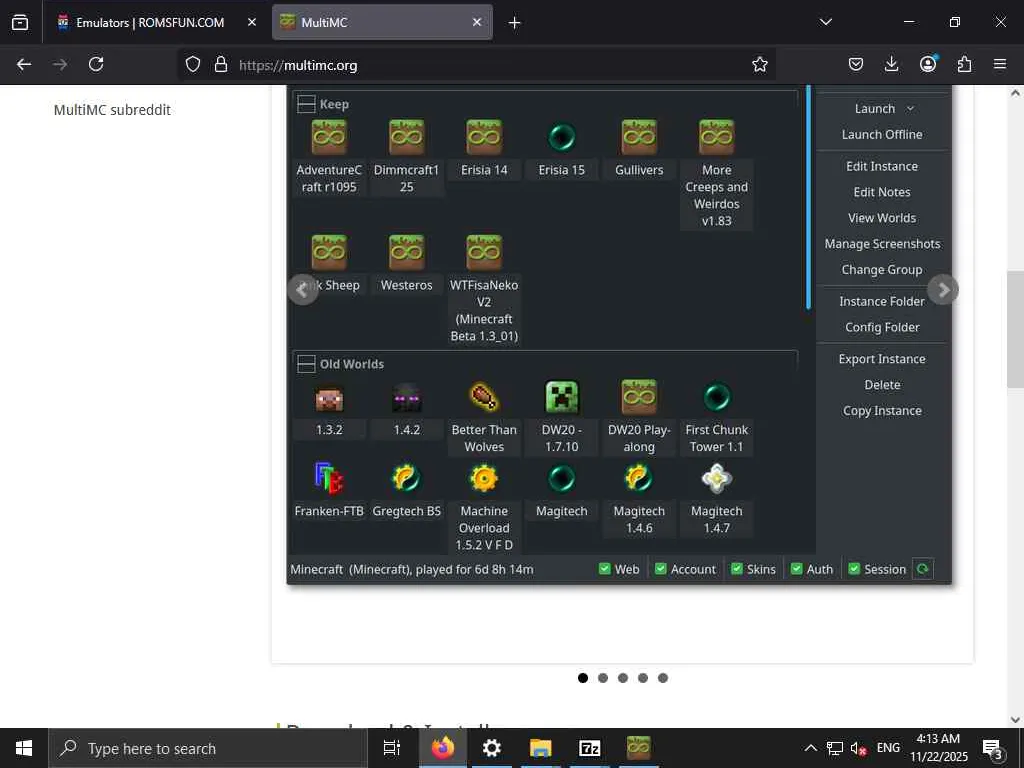The height and width of the screenshot is (768, 1024).
Task: Click the page vertical scrollbar thumb
Action: coord(1015,329)
